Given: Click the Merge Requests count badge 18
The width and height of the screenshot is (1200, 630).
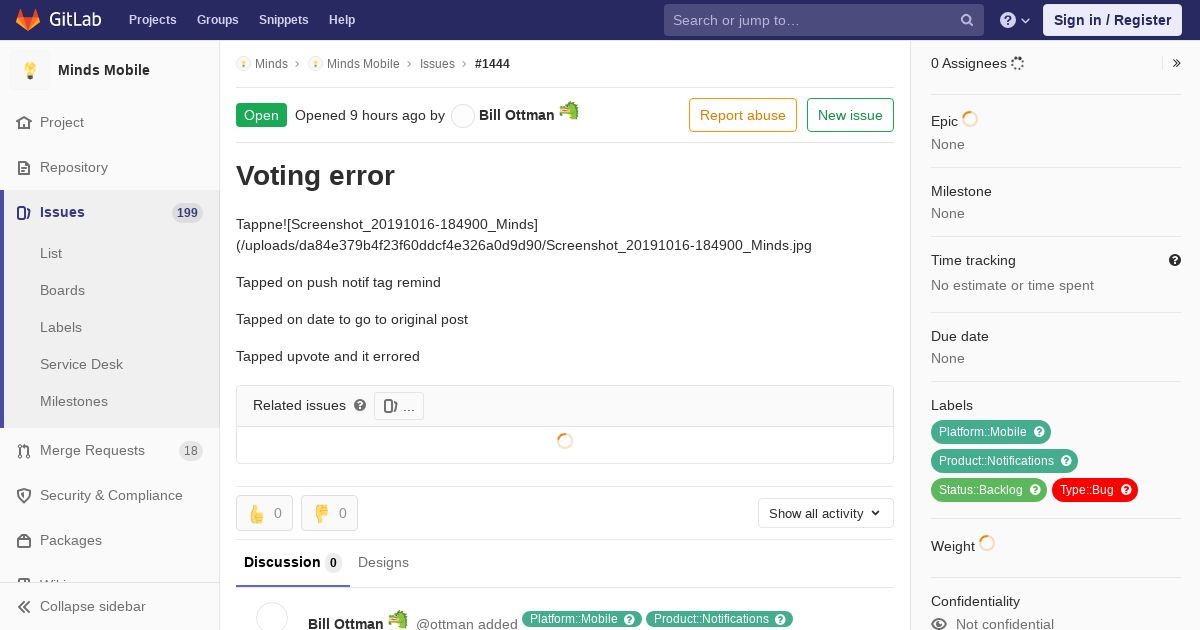Looking at the screenshot, I should tap(191, 451).
